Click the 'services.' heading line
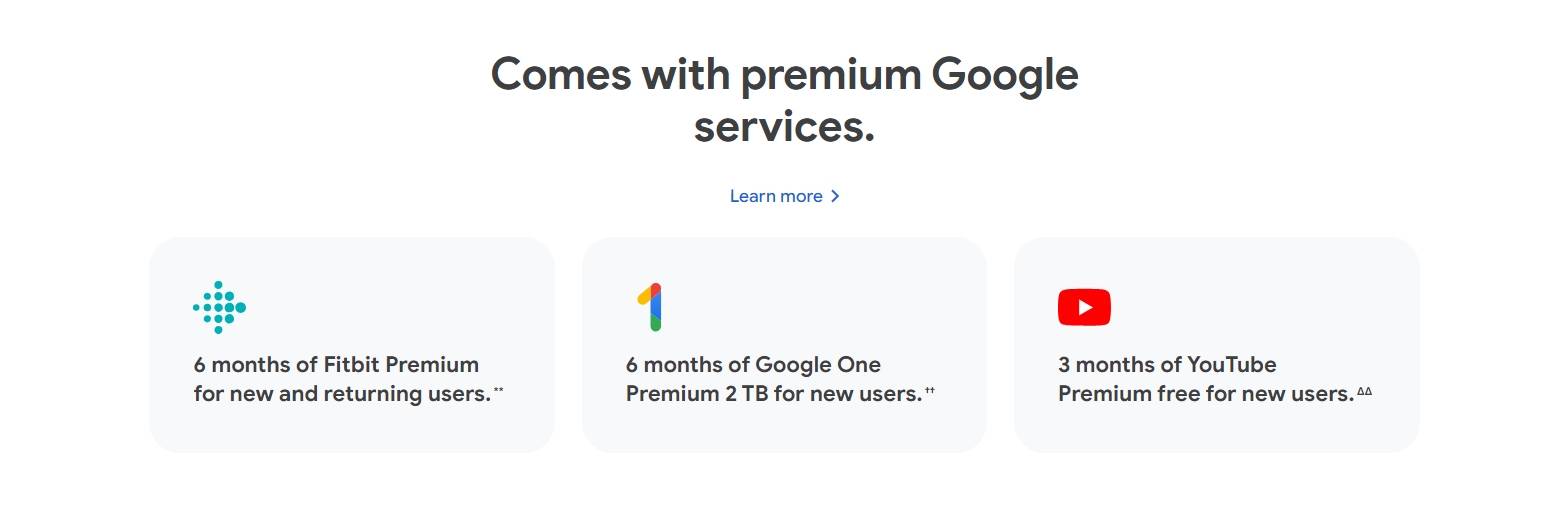1560x532 pixels. 784,127
